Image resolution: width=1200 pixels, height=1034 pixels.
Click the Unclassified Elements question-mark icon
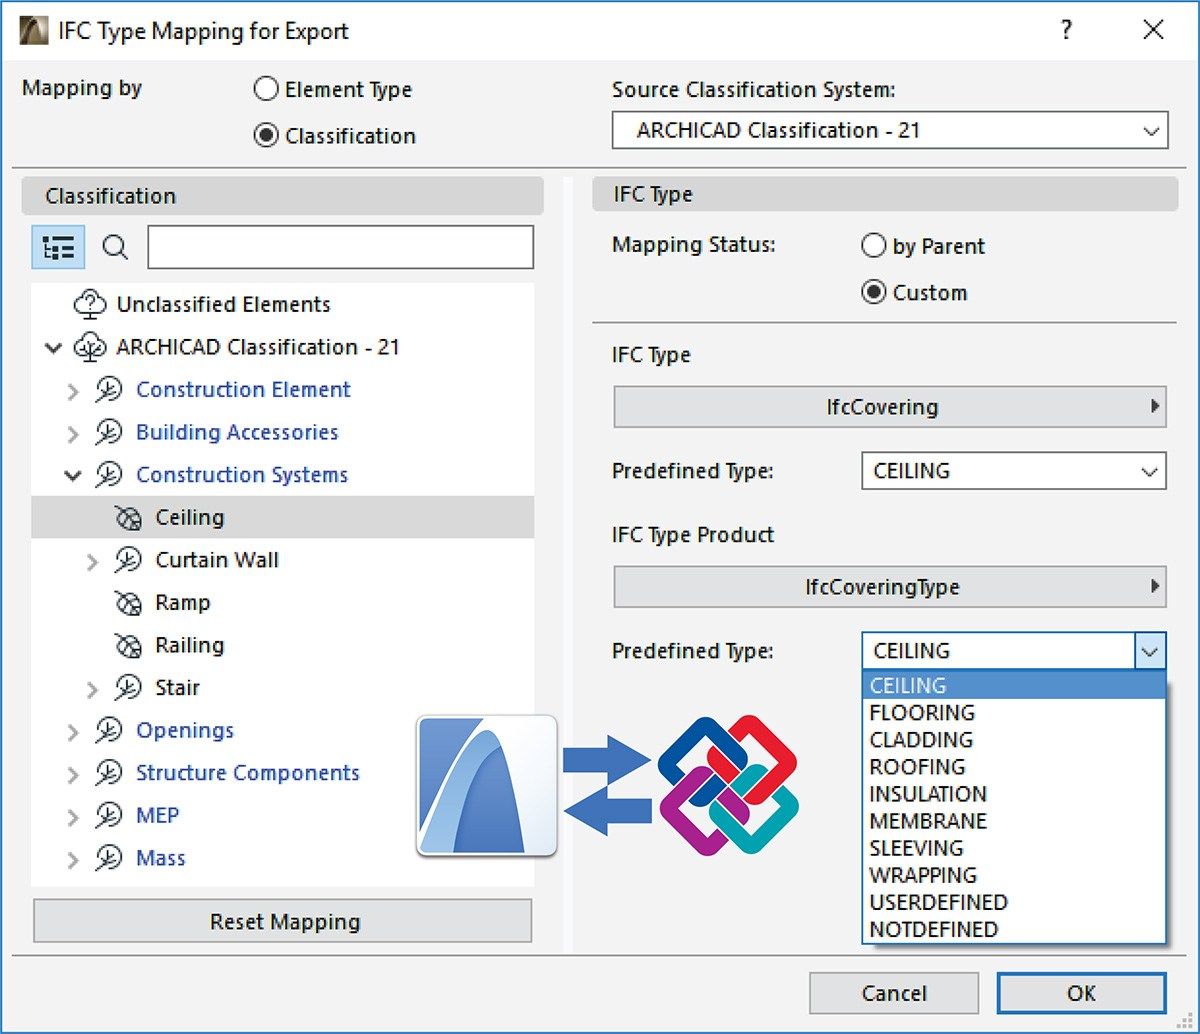coord(90,304)
